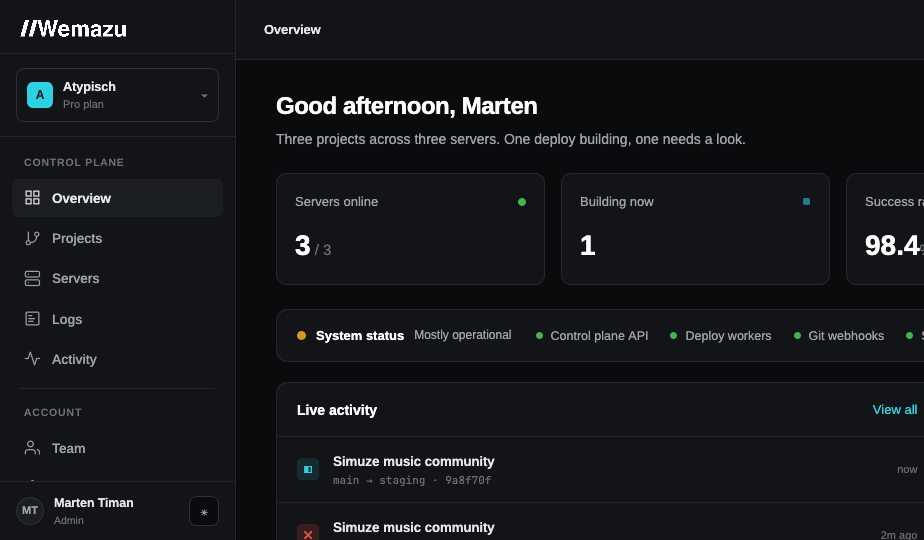Open the View all live activity link
Viewport: 924px width, 540px height.
pyautogui.click(x=895, y=410)
